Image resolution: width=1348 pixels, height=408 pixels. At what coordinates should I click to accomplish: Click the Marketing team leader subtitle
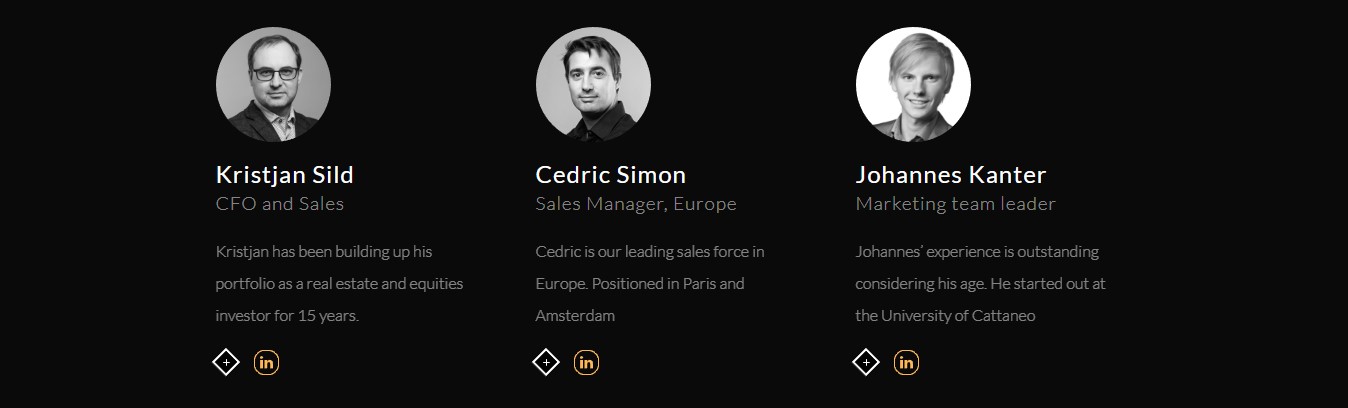pyautogui.click(x=956, y=204)
